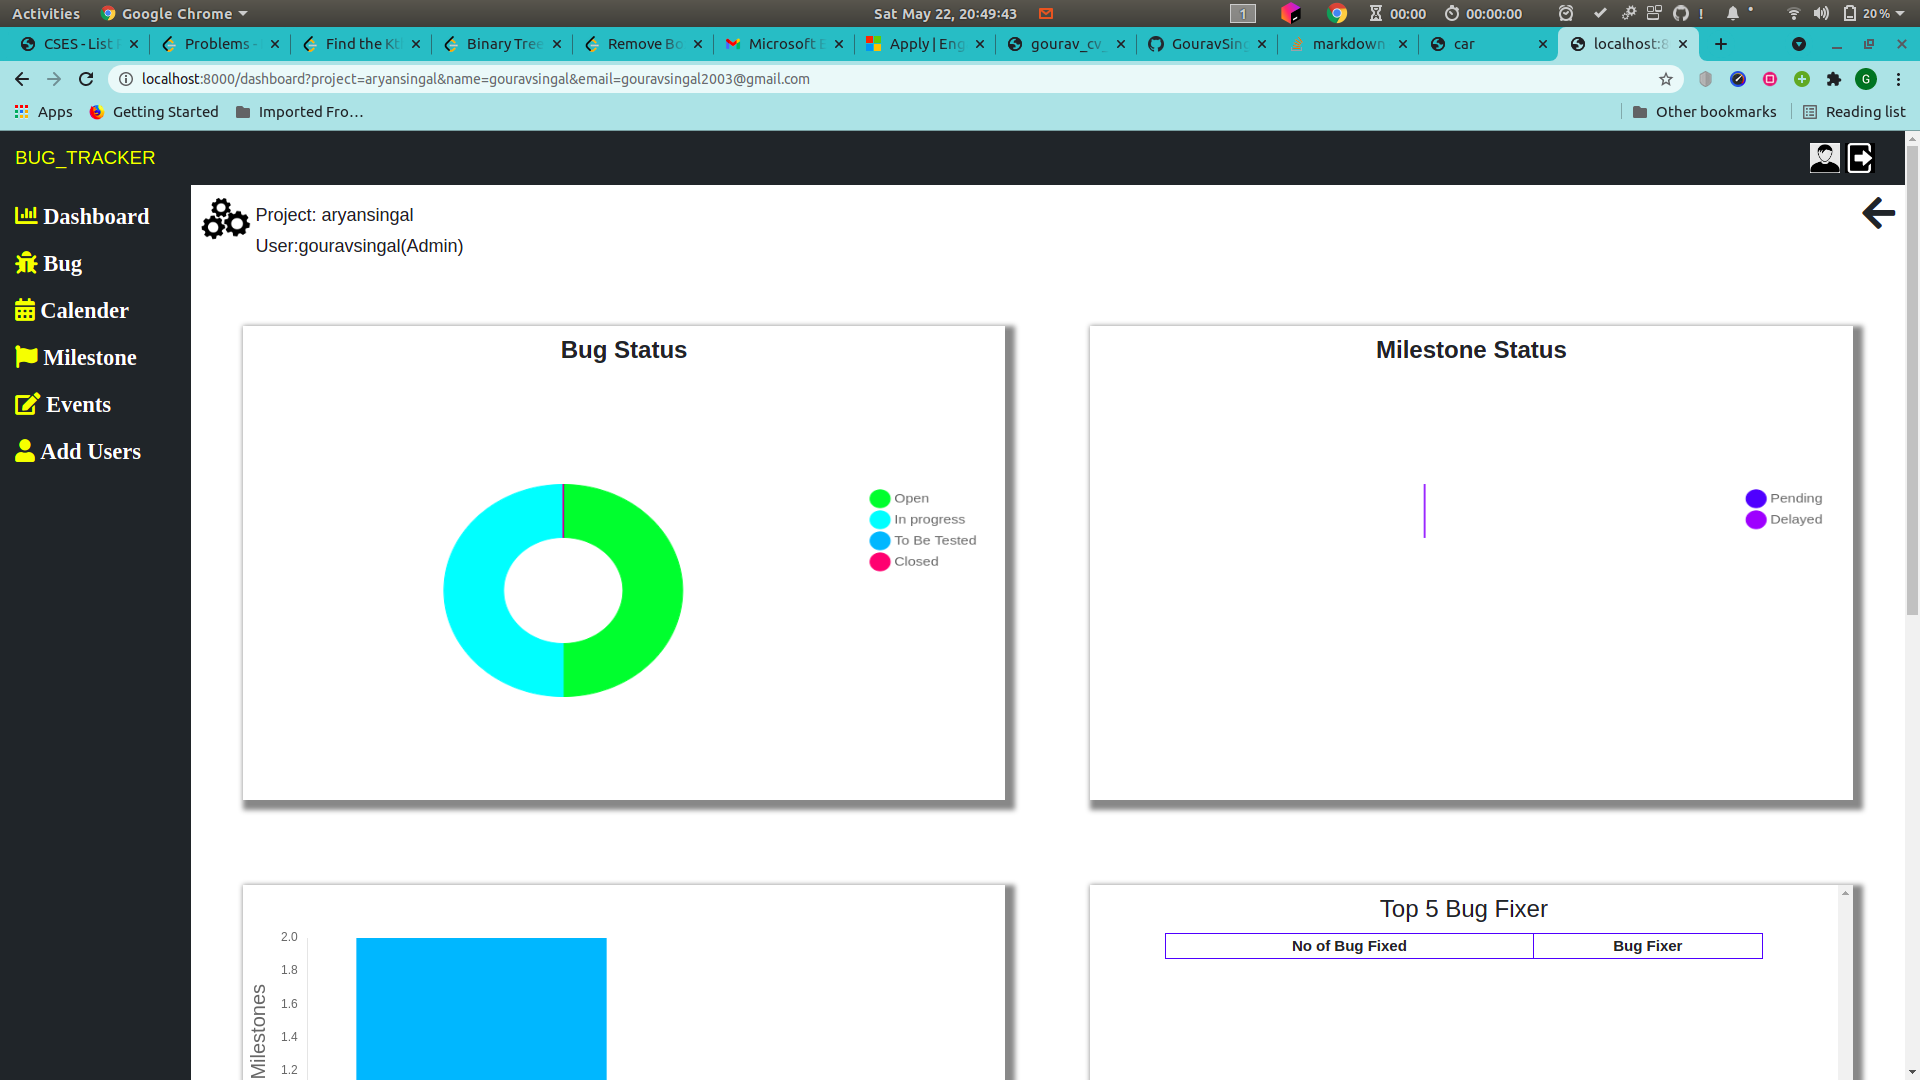Click the blue Milestones bar
Image resolution: width=1920 pixels, height=1080 pixels.
pyautogui.click(x=481, y=1008)
